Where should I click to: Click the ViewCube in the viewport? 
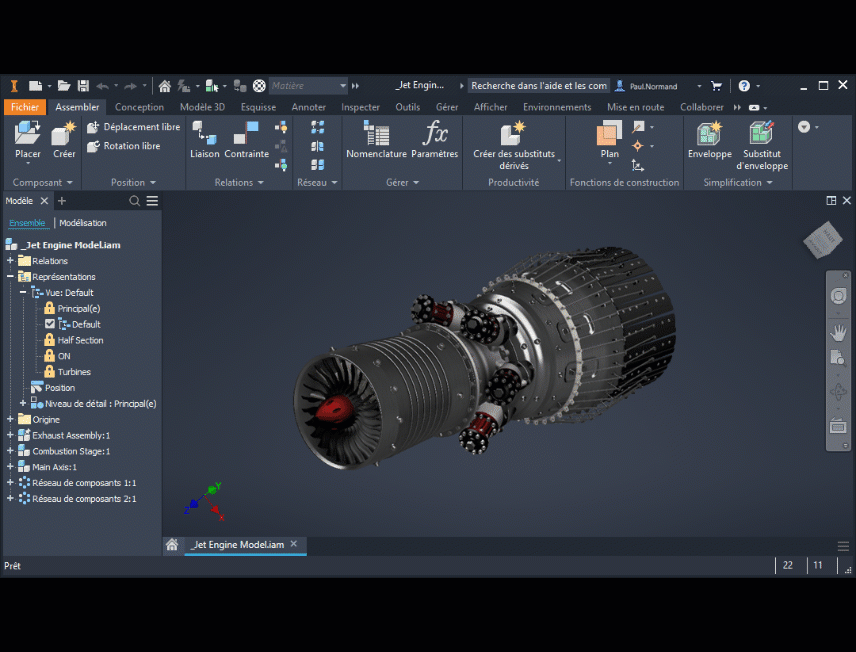click(823, 238)
